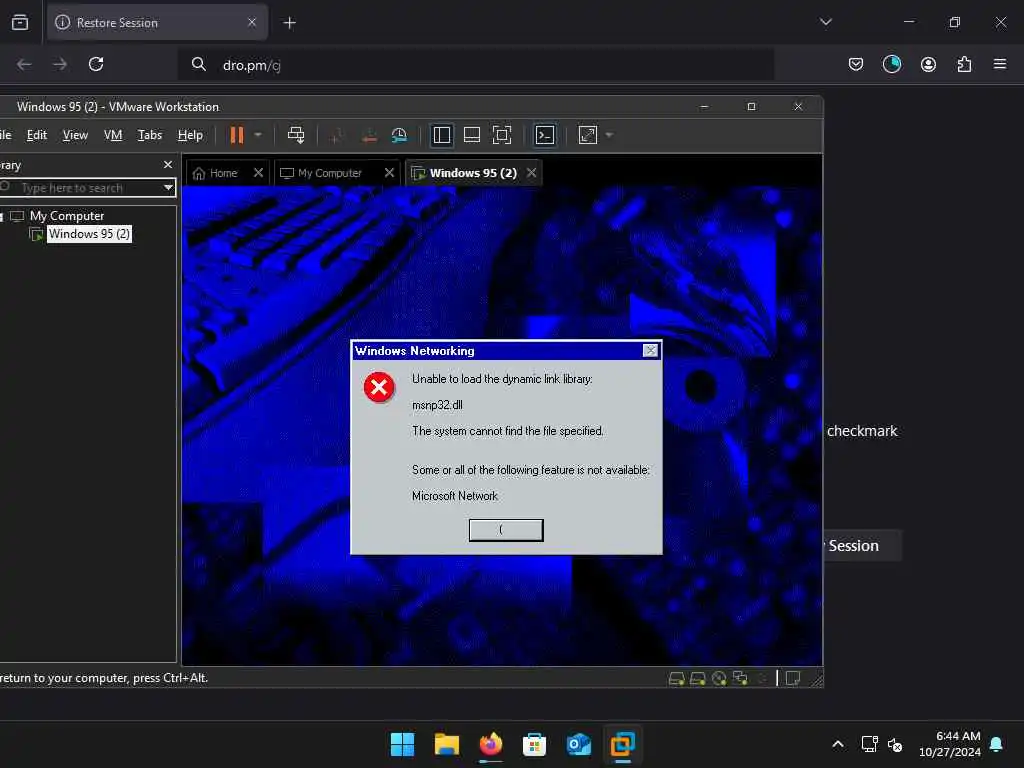1024x768 pixels.
Task: Select My Computer in library tree
Action: [67, 216]
